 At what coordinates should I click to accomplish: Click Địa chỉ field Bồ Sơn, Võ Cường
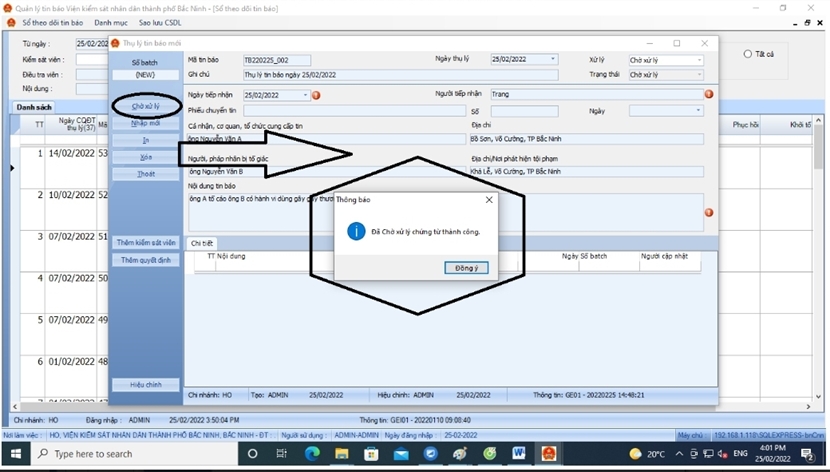(x=587, y=139)
